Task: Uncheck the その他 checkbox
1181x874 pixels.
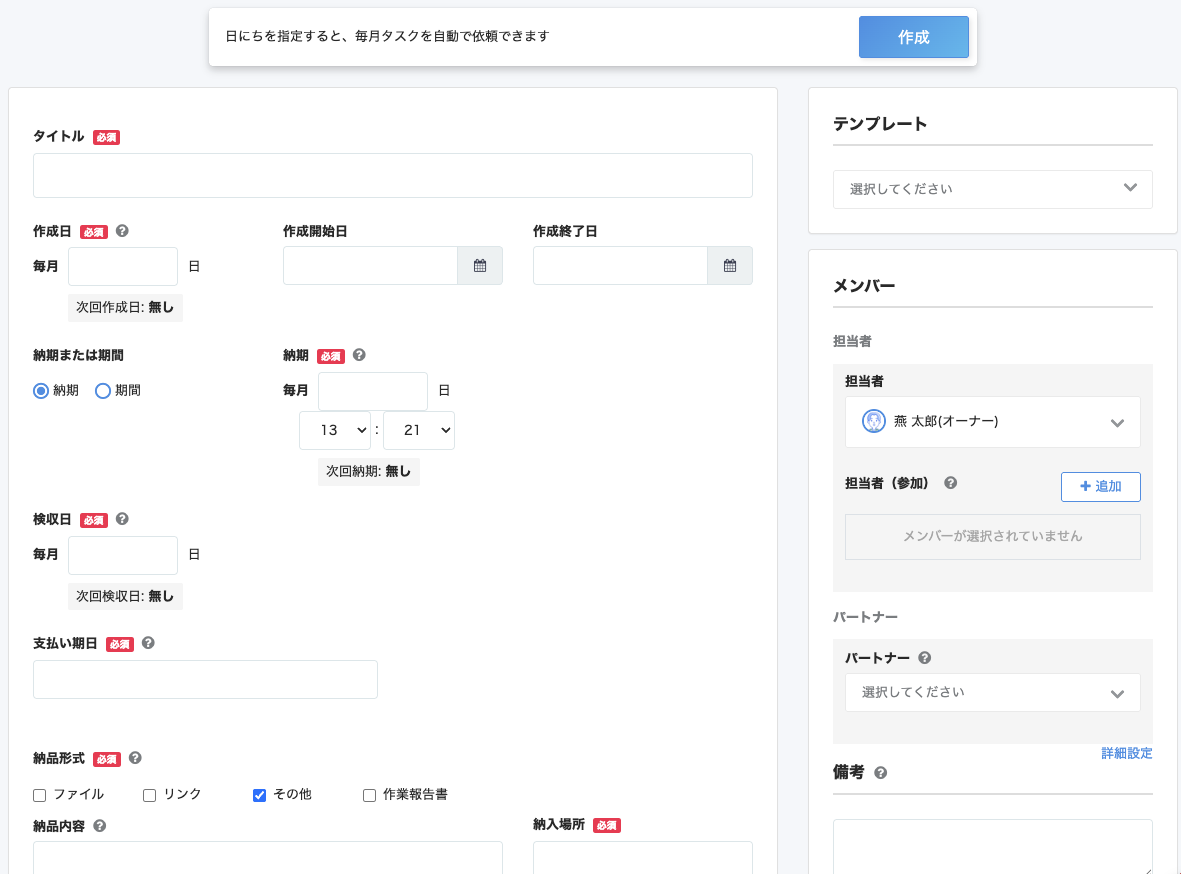Action: pos(259,794)
